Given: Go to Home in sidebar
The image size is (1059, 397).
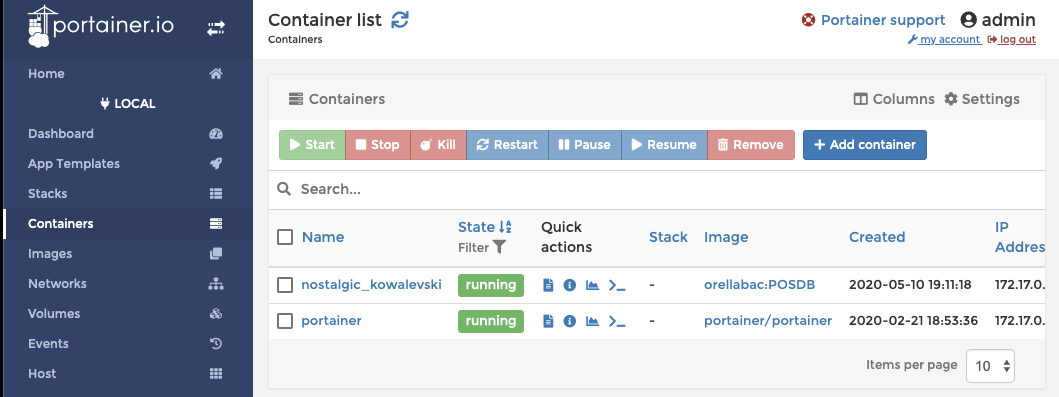Looking at the screenshot, I should [x=126, y=74].
